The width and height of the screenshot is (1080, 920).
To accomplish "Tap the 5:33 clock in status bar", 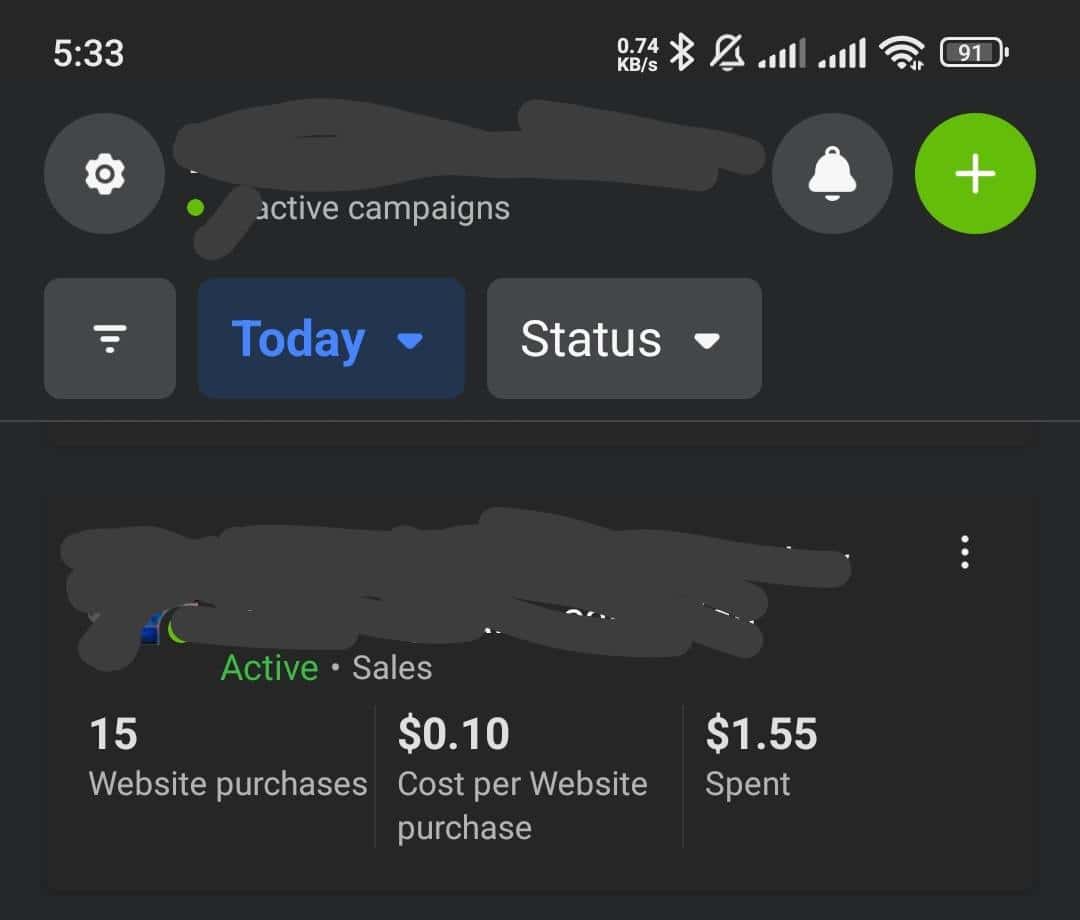I will 88,53.
